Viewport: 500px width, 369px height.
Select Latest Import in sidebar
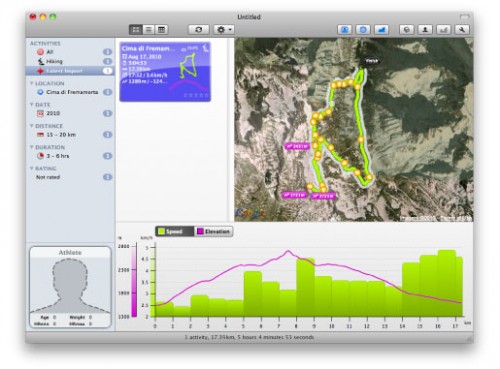pyautogui.click(x=70, y=71)
